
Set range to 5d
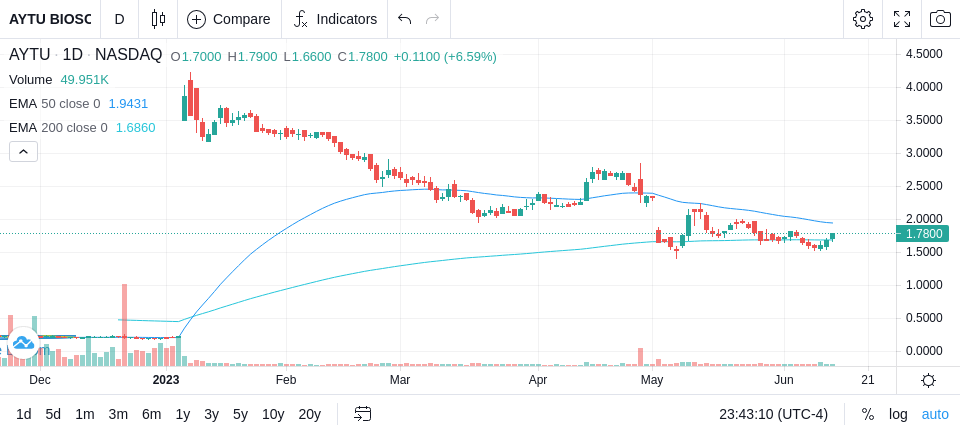(x=53, y=415)
